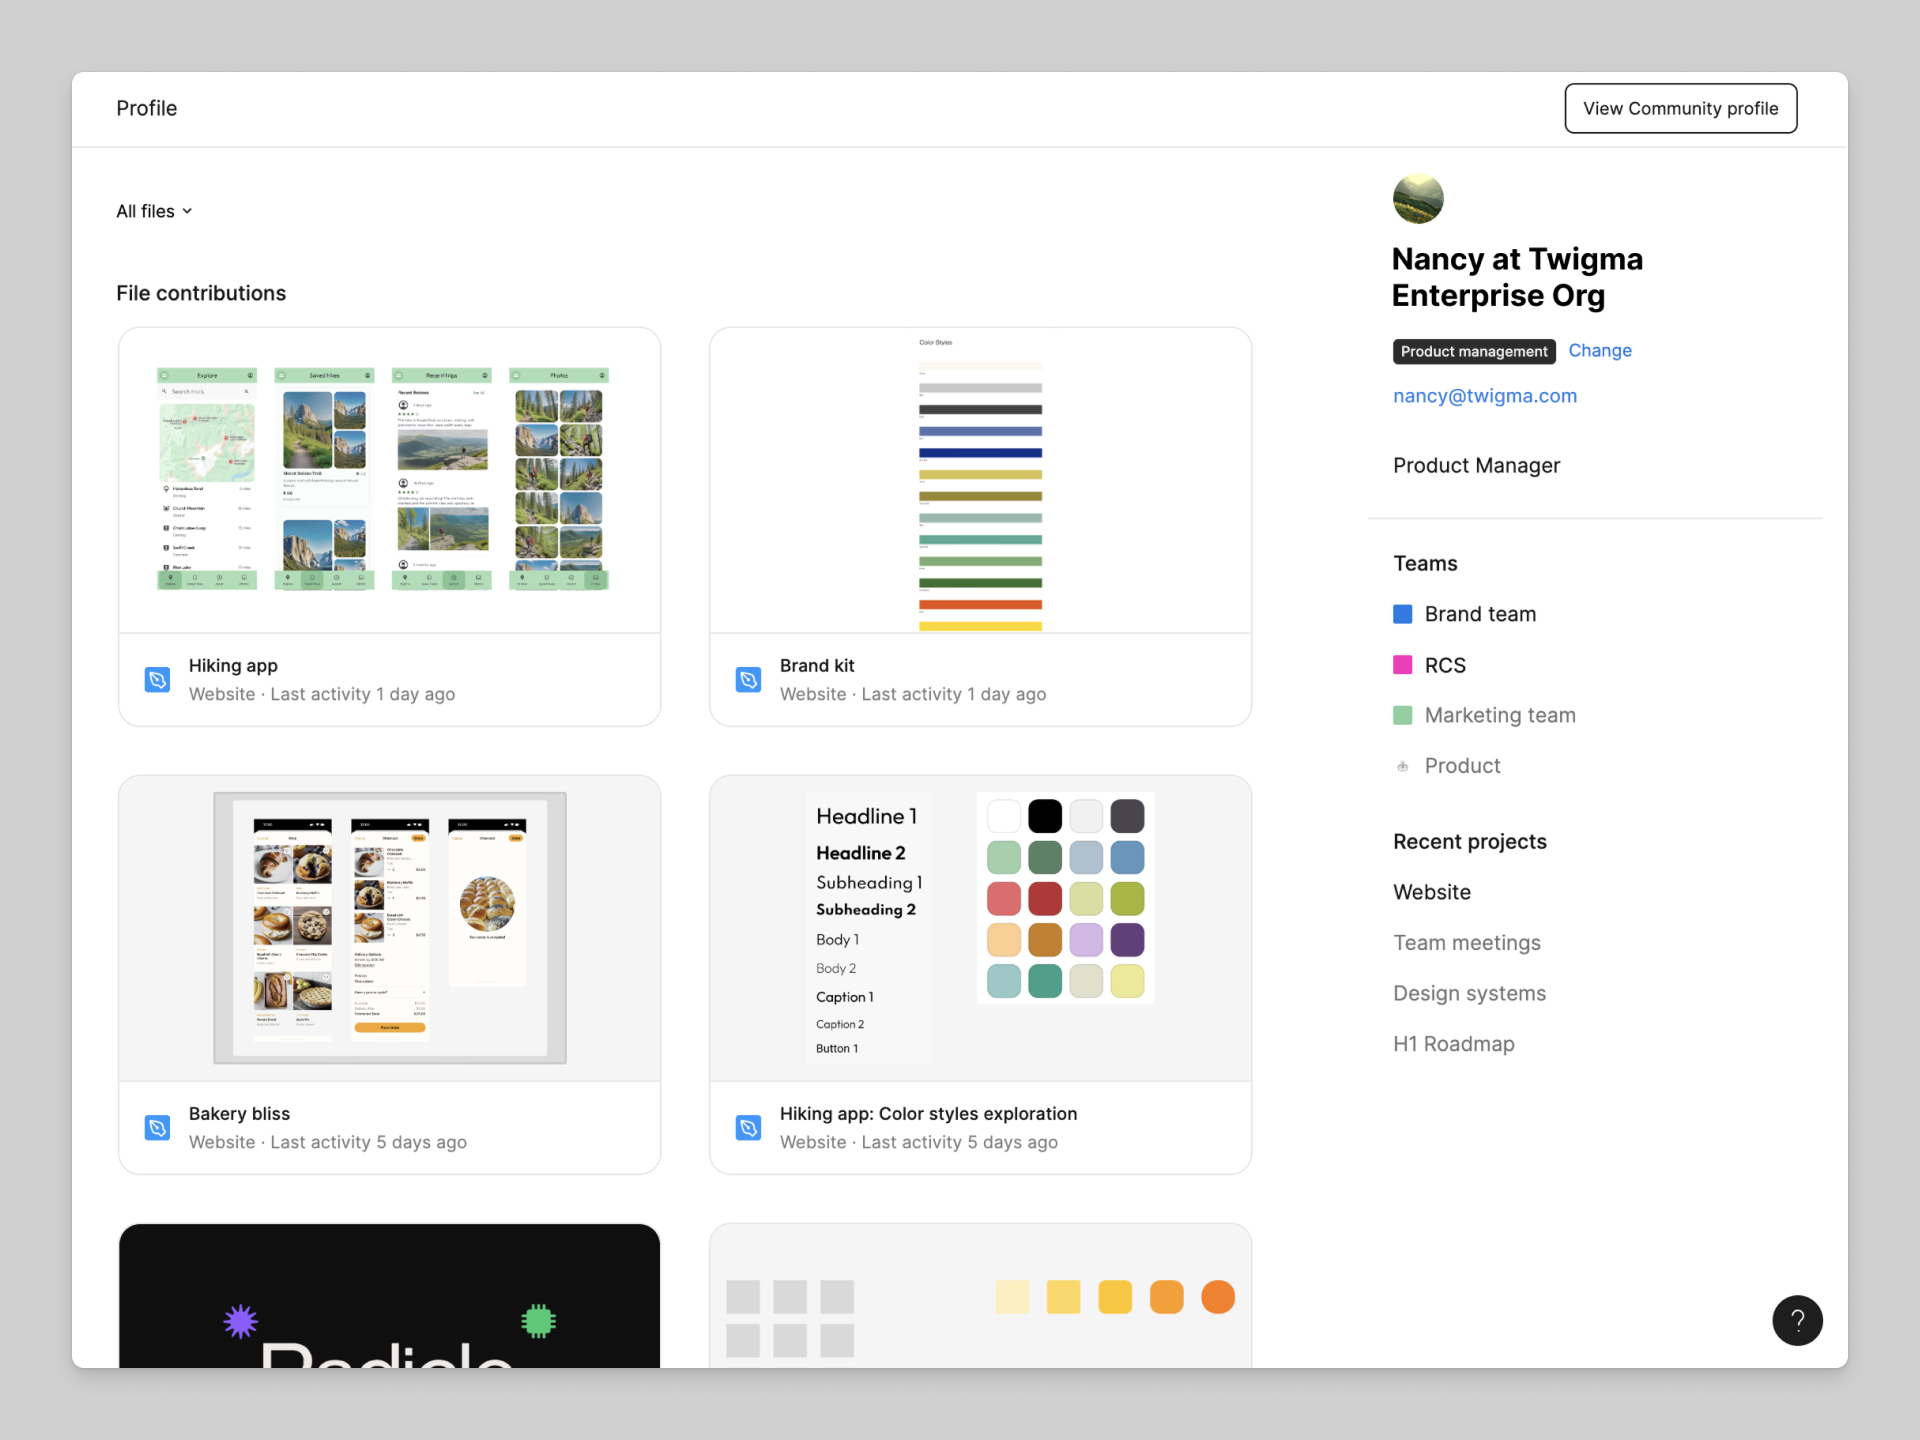This screenshot has height=1440, width=1920.
Task: Open the Hiking app file thumbnail
Action: 389,480
